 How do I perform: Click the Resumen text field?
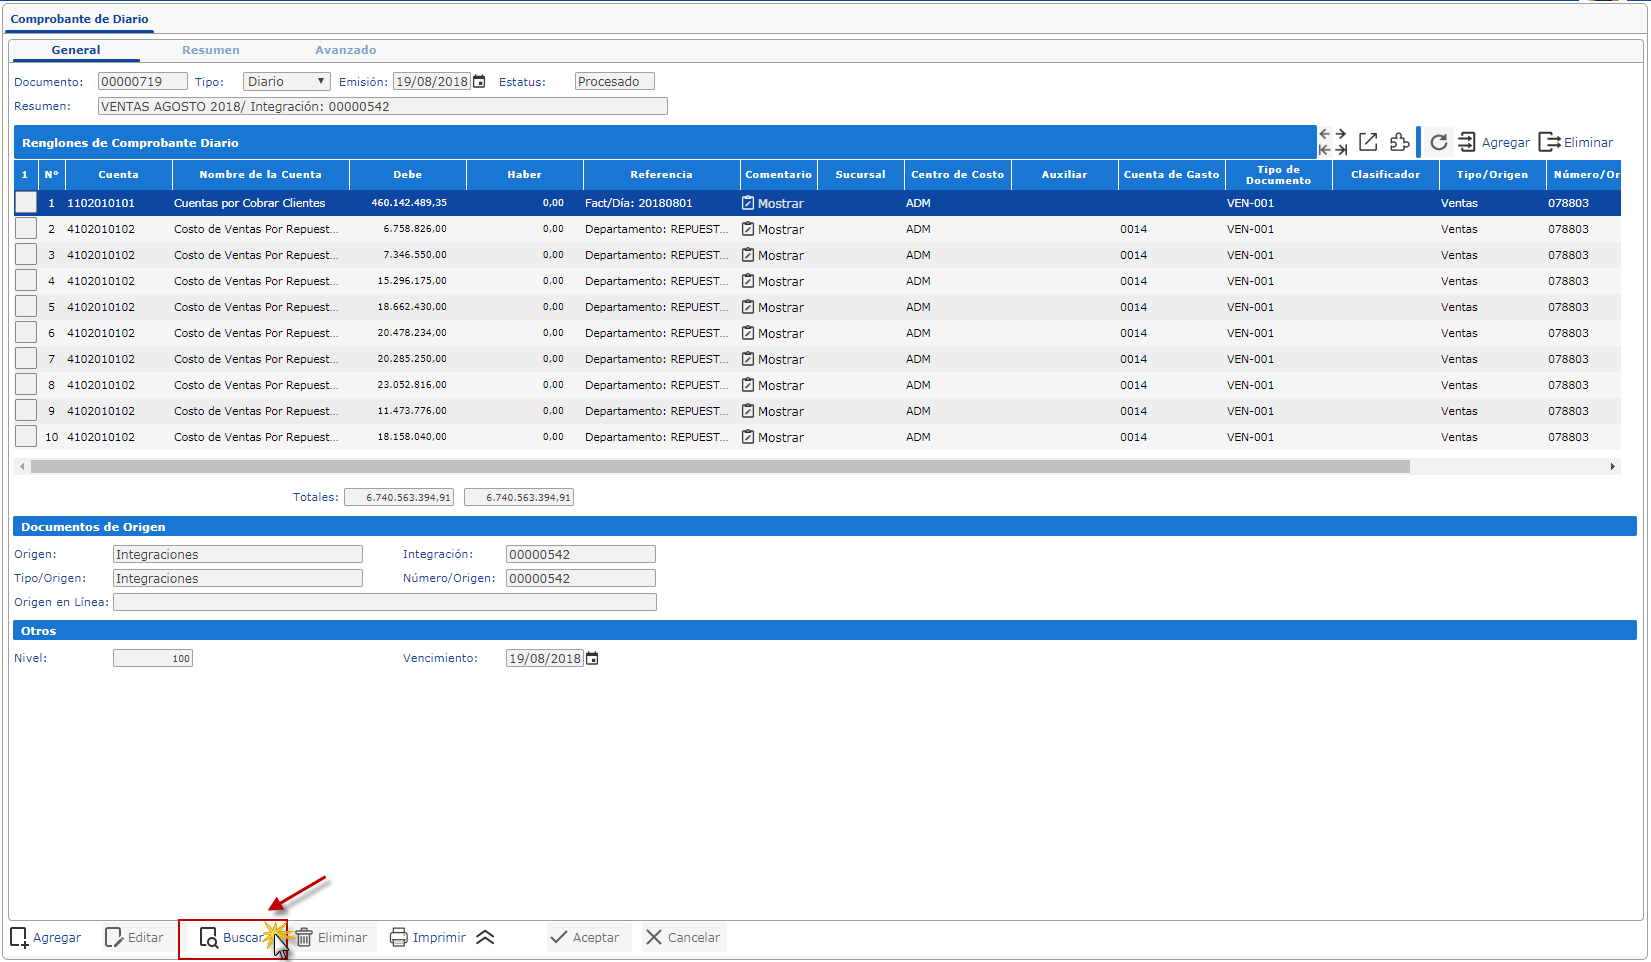(x=383, y=106)
